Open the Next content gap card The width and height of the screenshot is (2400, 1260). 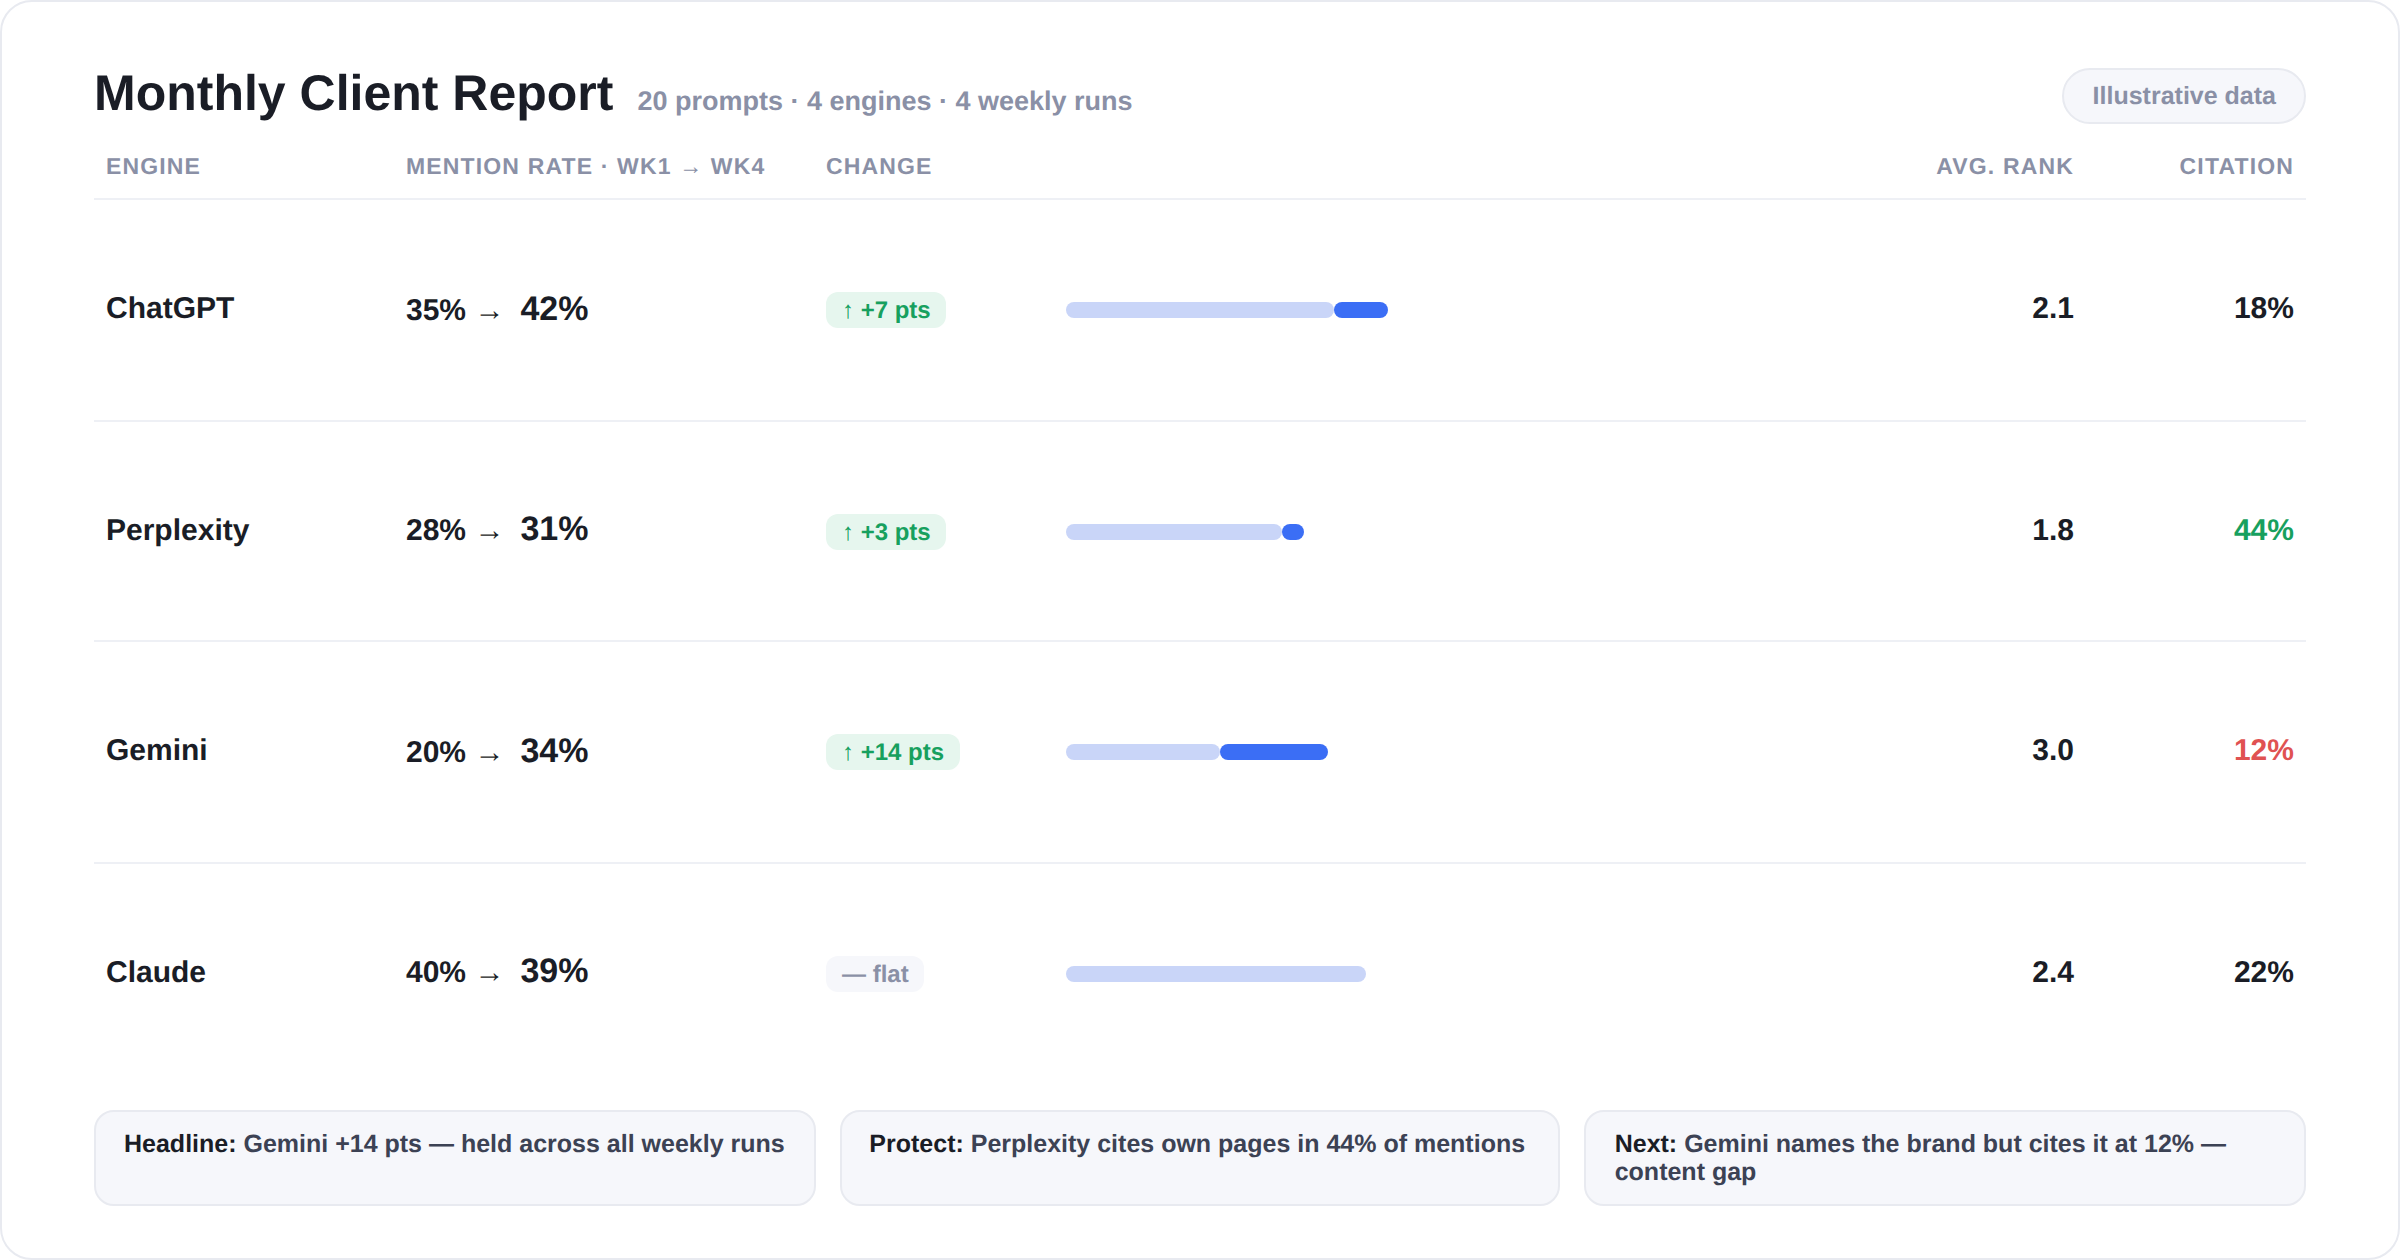pyautogui.click(x=1945, y=1158)
